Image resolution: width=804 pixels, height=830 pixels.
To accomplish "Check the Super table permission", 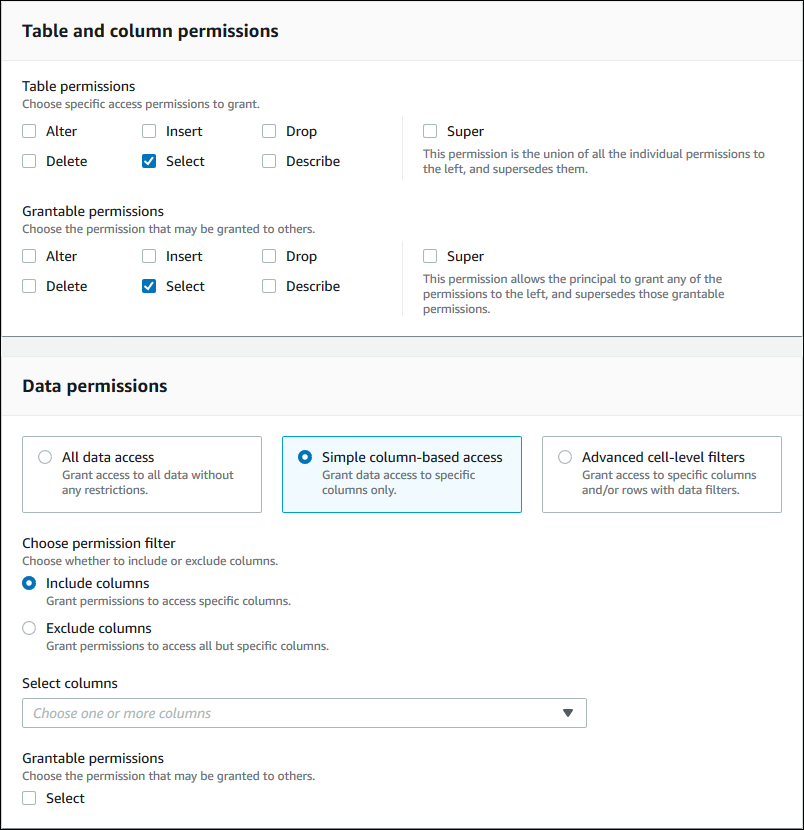I will pos(430,131).
